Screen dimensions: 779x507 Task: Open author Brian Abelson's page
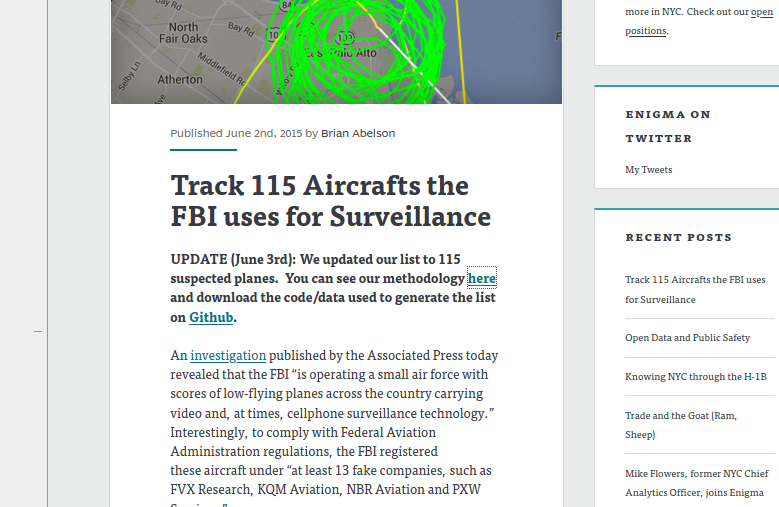coord(358,133)
